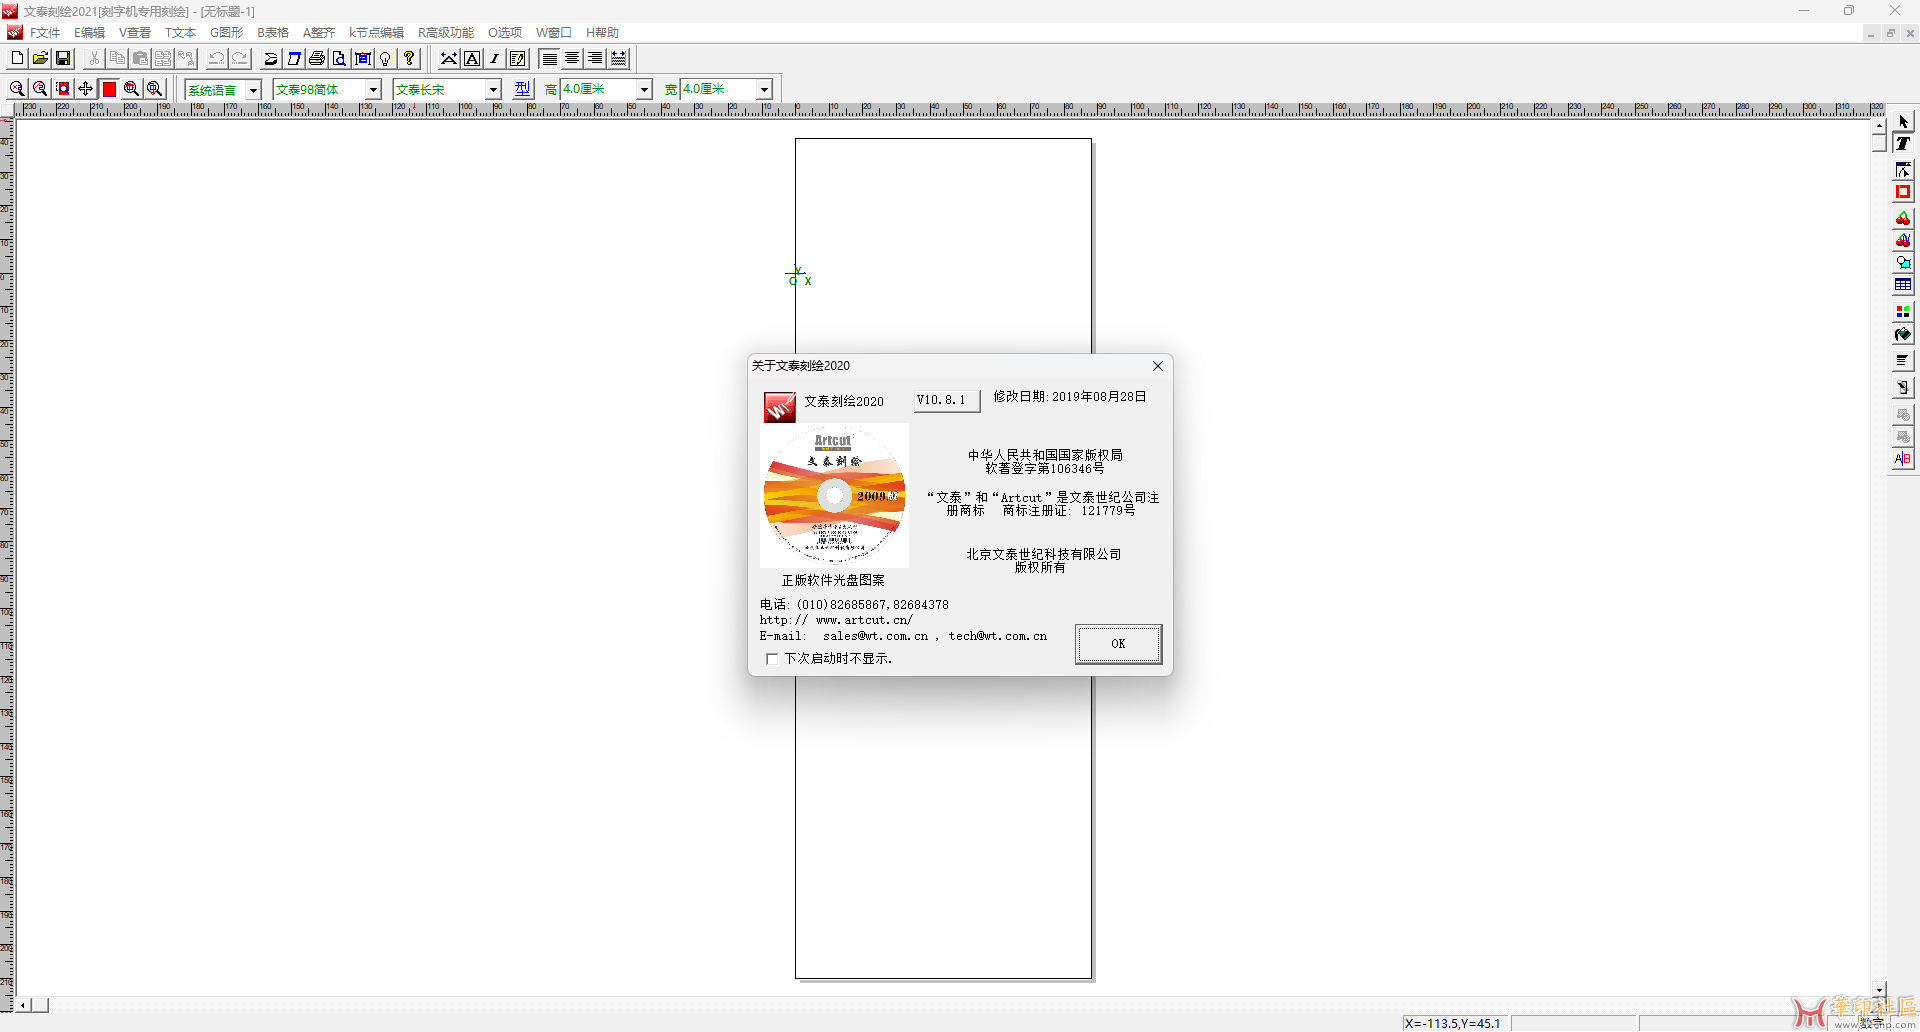Apply left text alignment icon

pyautogui.click(x=549, y=59)
